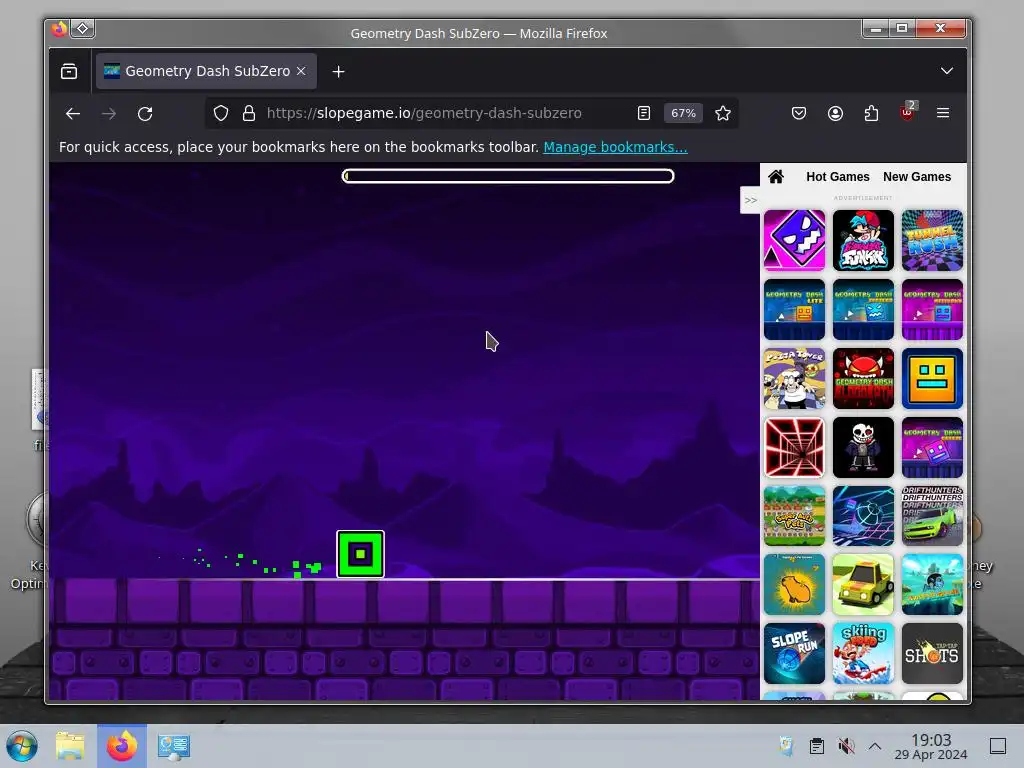Viewport: 1024px width, 768px height.
Task: Open the yellow square face game thumbnail
Action: pos(932,378)
